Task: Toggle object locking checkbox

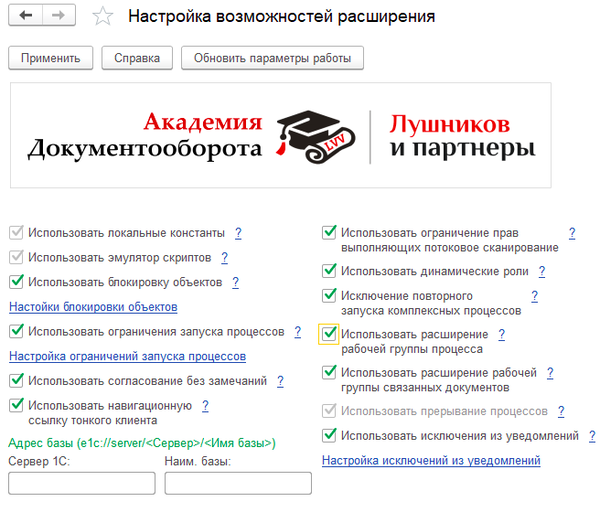Action: [x=16, y=282]
